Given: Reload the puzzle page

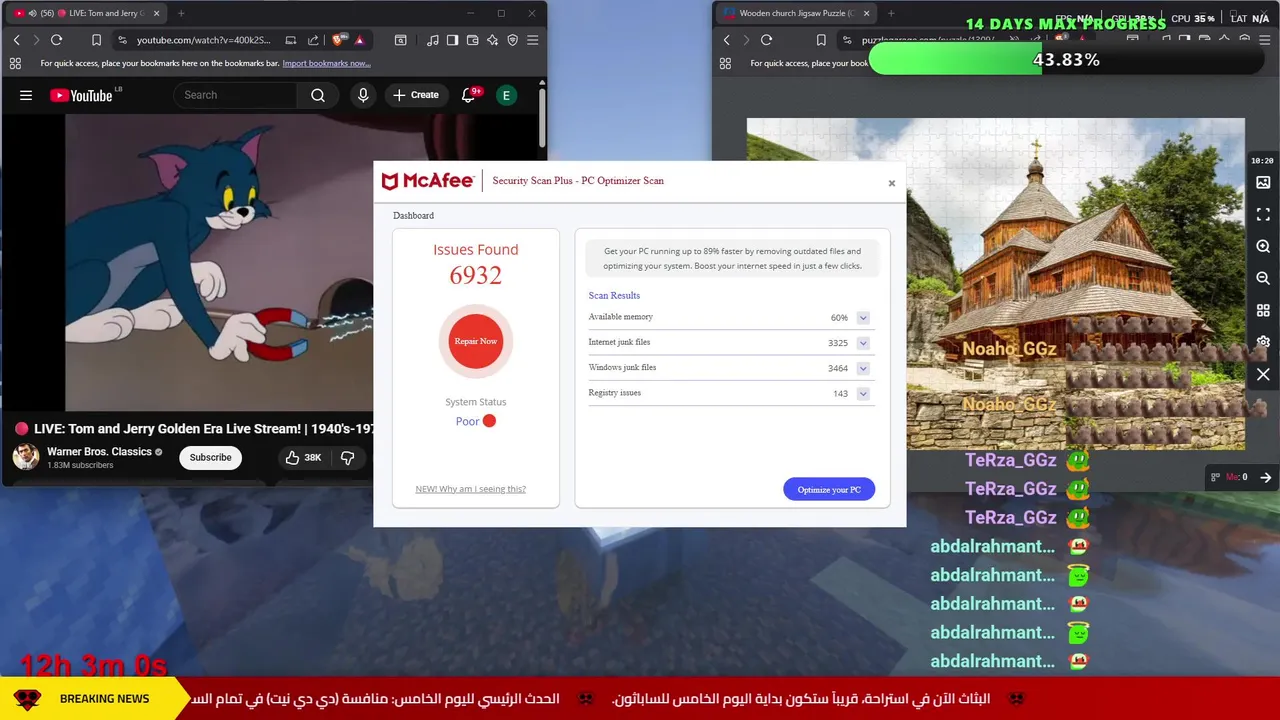Looking at the screenshot, I should point(766,40).
